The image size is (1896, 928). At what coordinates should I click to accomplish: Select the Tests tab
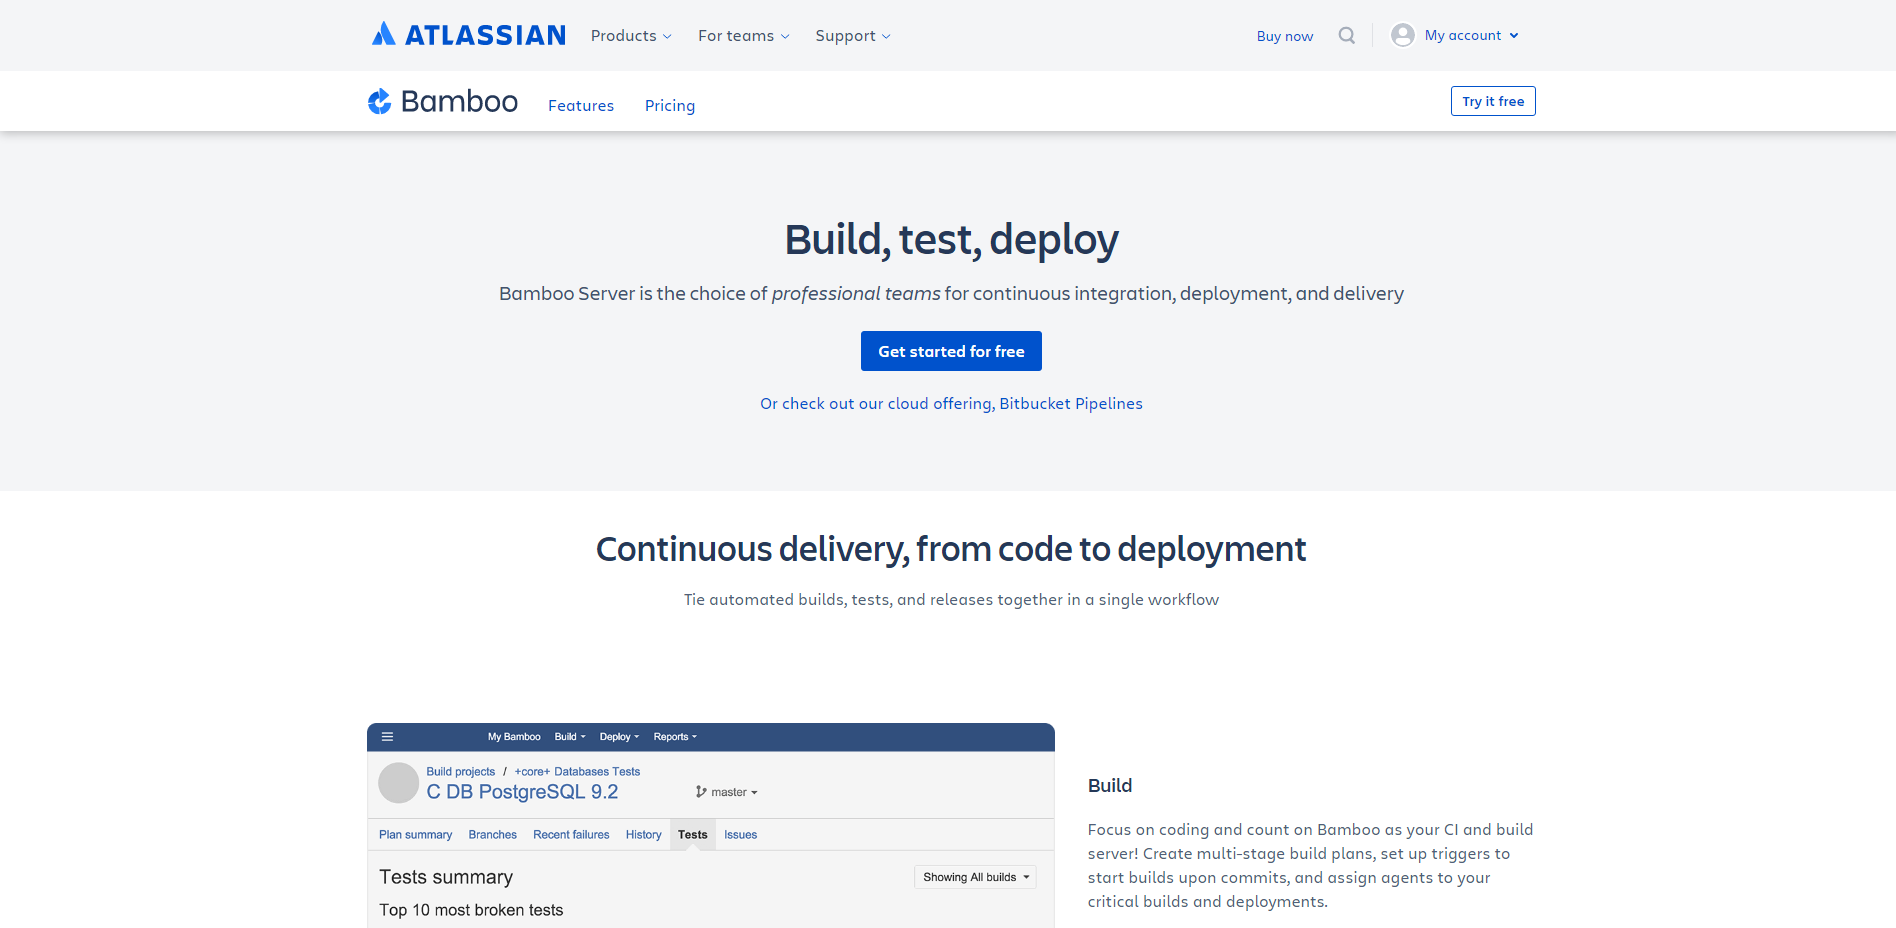(x=692, y=835)
